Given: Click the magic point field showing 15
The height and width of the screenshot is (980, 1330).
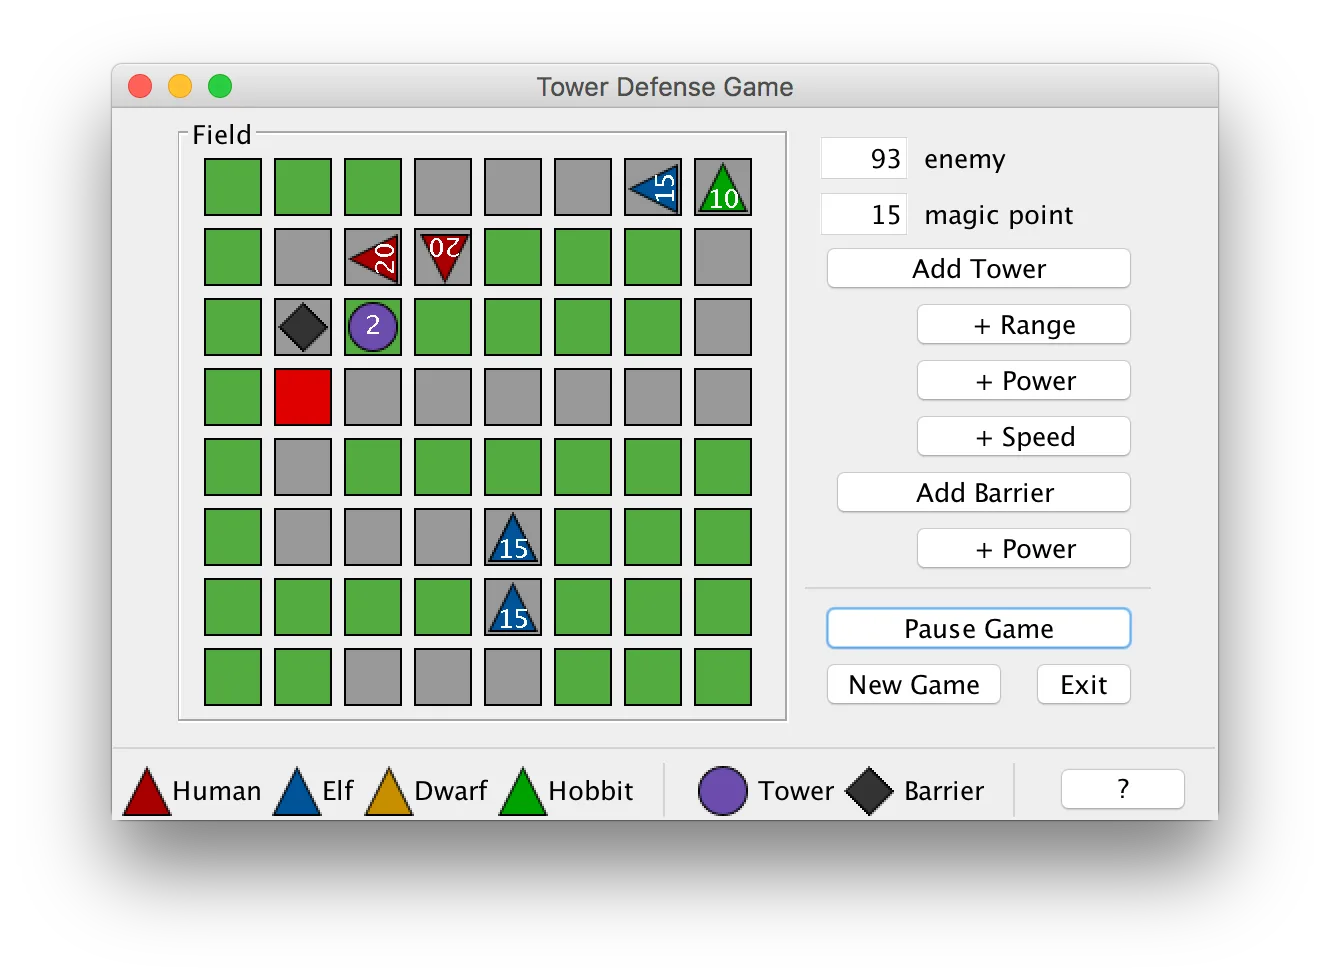Looking at the screenshot, I should [x=864, y=215].
